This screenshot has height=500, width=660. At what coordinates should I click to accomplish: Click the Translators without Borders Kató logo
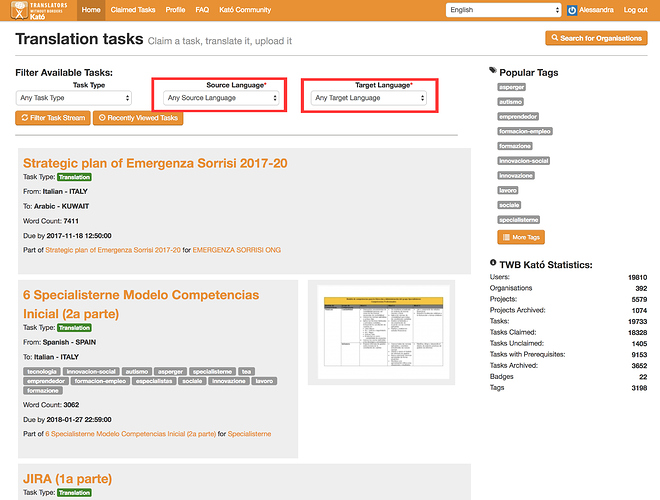[39, 10]
